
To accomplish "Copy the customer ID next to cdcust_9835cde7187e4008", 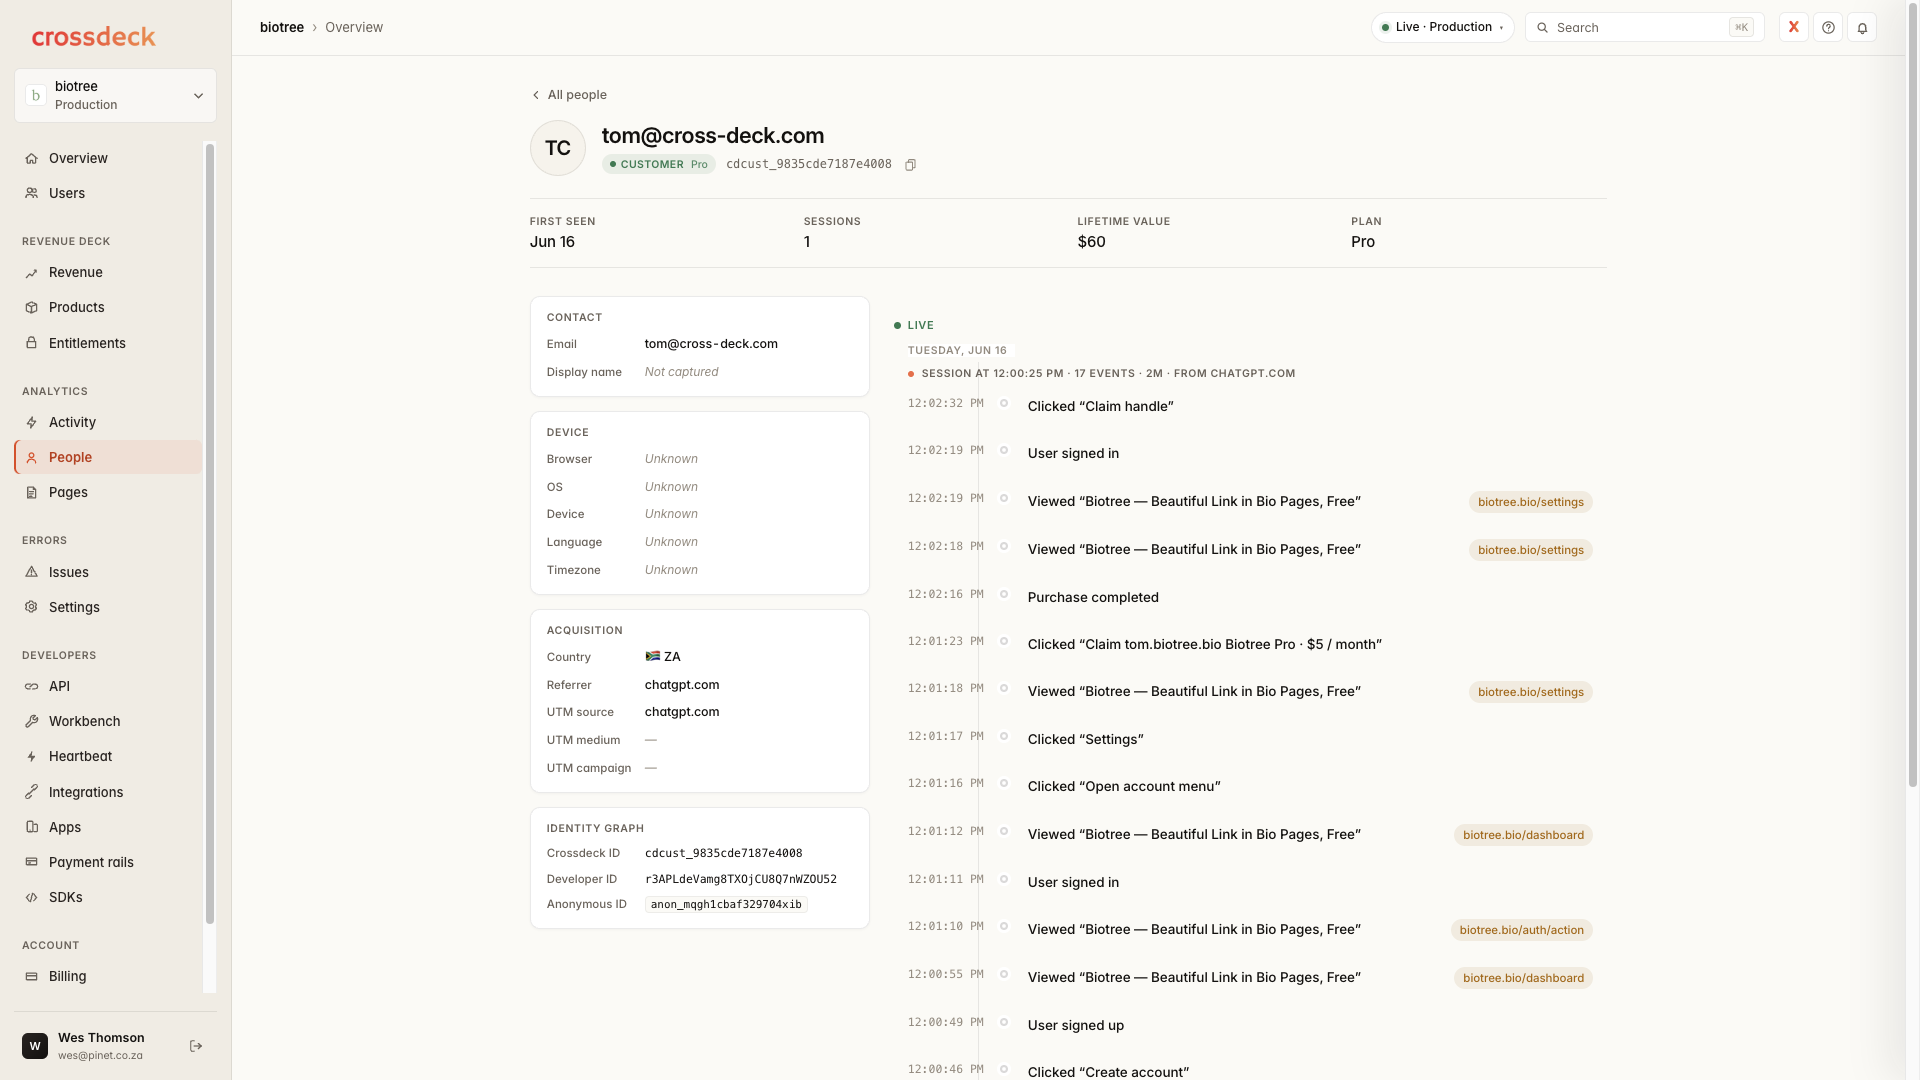I will [x=910, y=165].
